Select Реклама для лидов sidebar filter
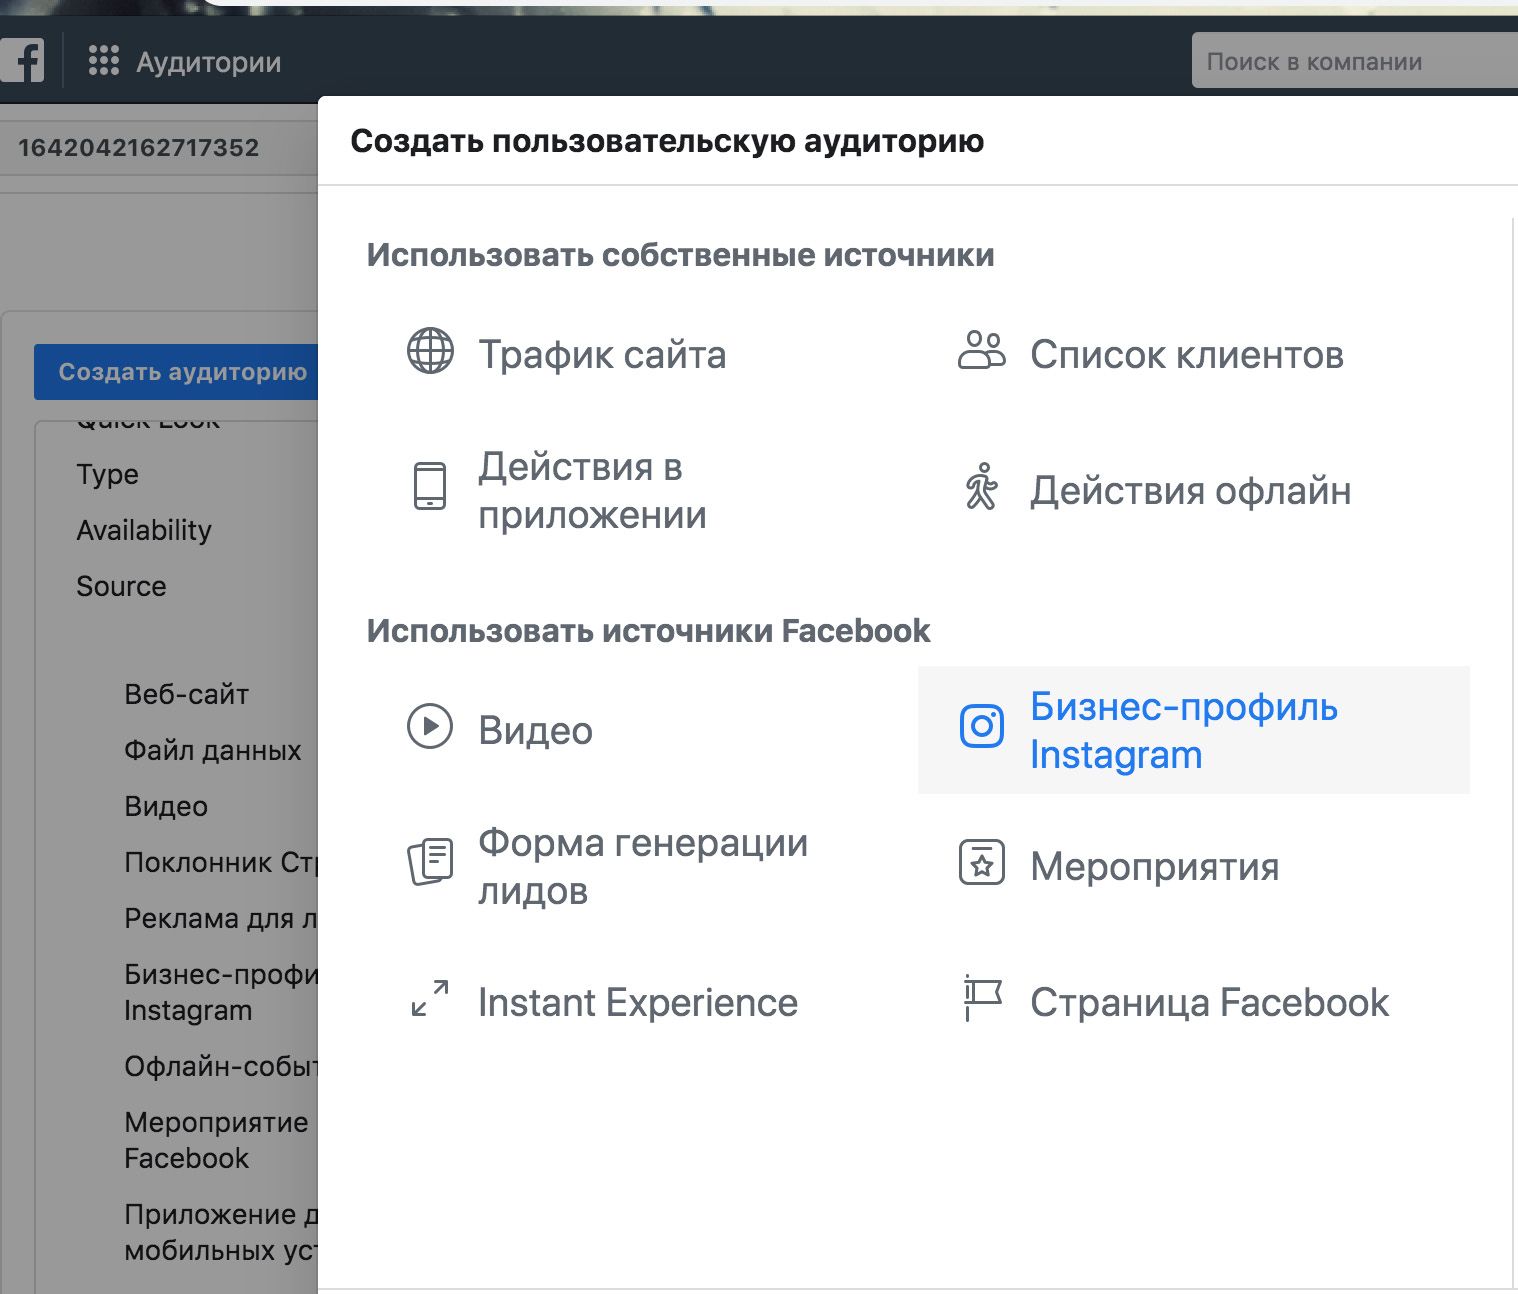This screenshot has width=1518, height=1294. coord(220,918)
